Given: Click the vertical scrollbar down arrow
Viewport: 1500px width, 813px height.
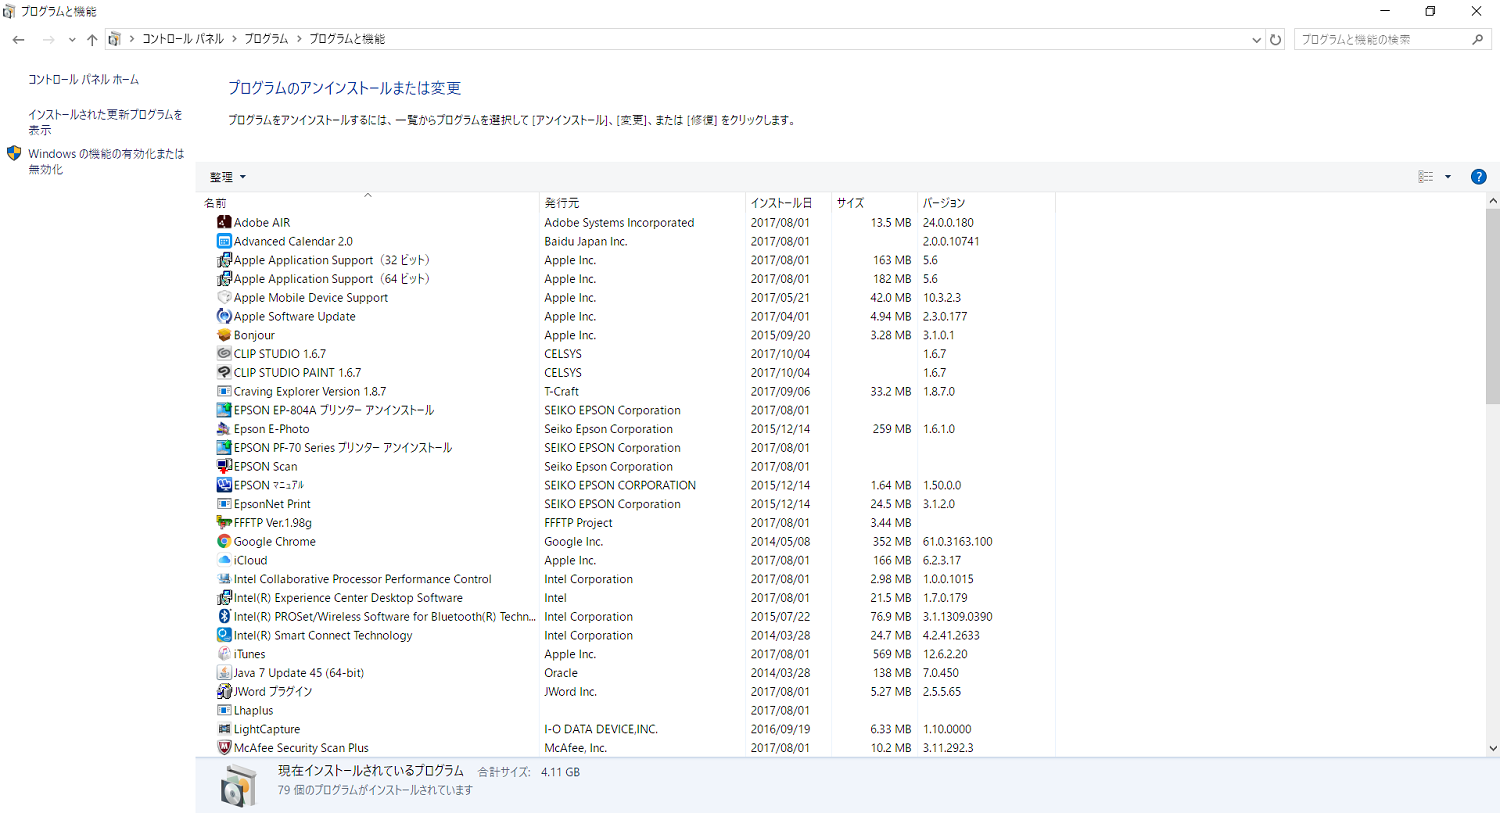Looking at the screenshot, I should (x=1492, y=748).
